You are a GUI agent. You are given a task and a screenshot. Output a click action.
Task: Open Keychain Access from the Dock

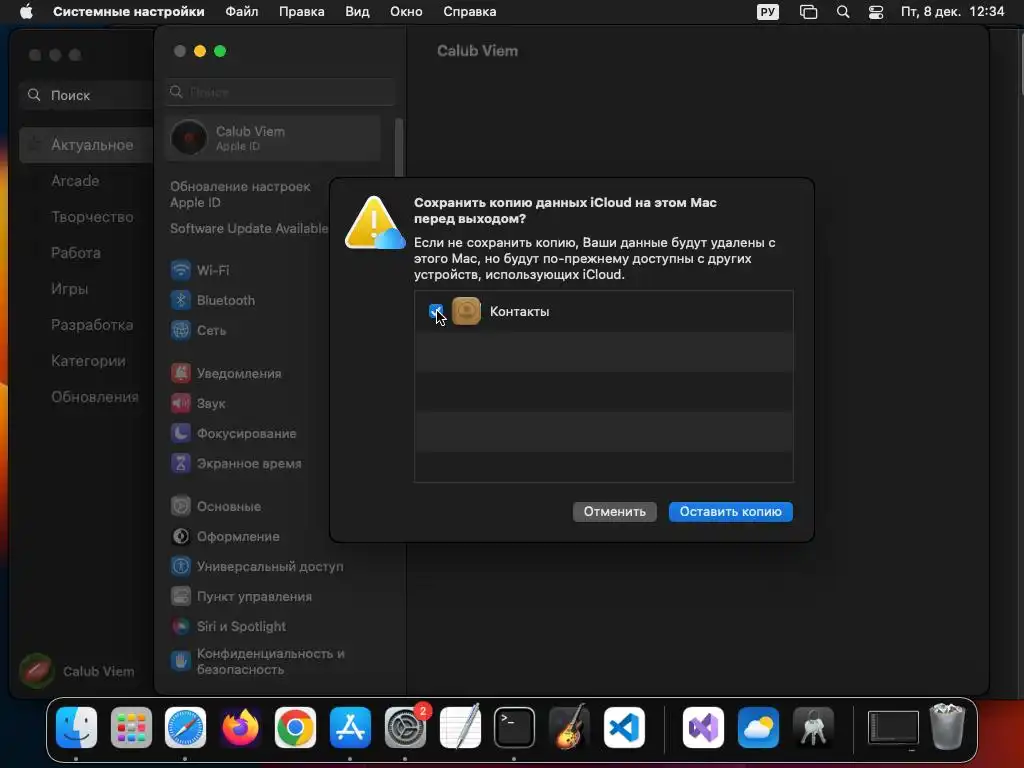point(813,727)
